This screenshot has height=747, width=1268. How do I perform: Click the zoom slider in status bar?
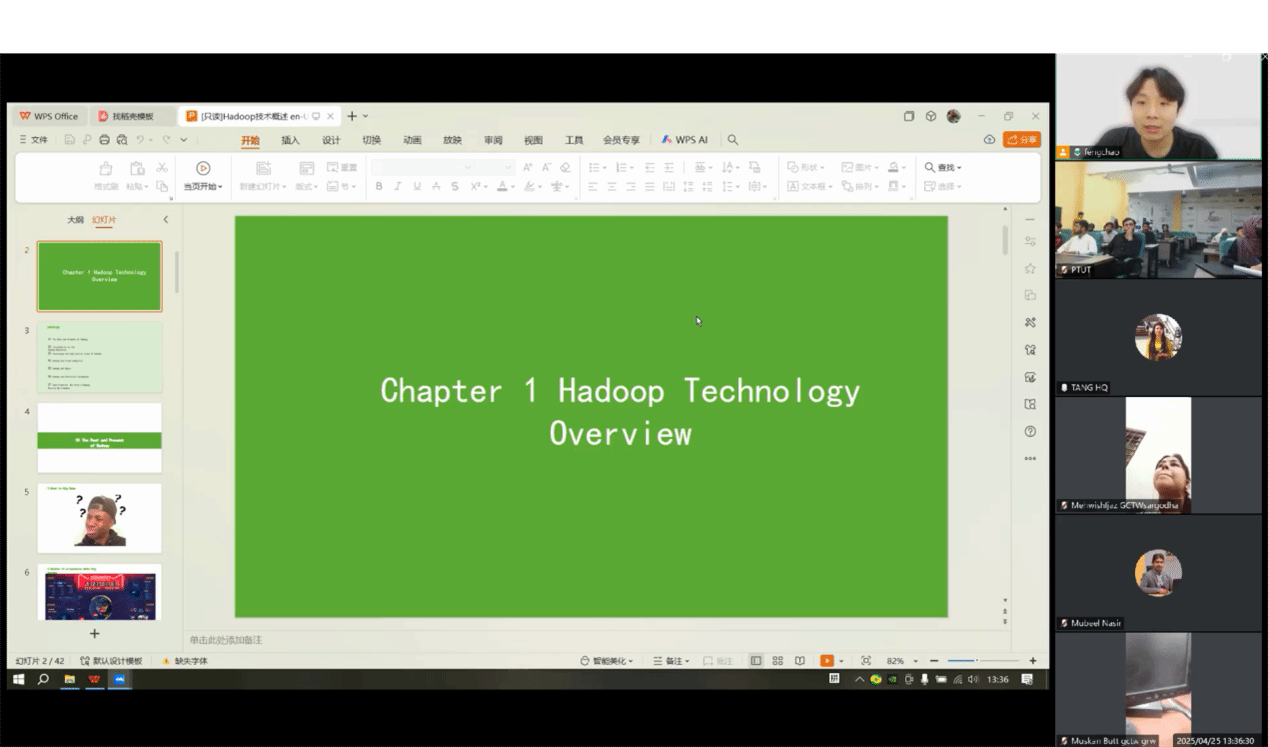(976, 661)
